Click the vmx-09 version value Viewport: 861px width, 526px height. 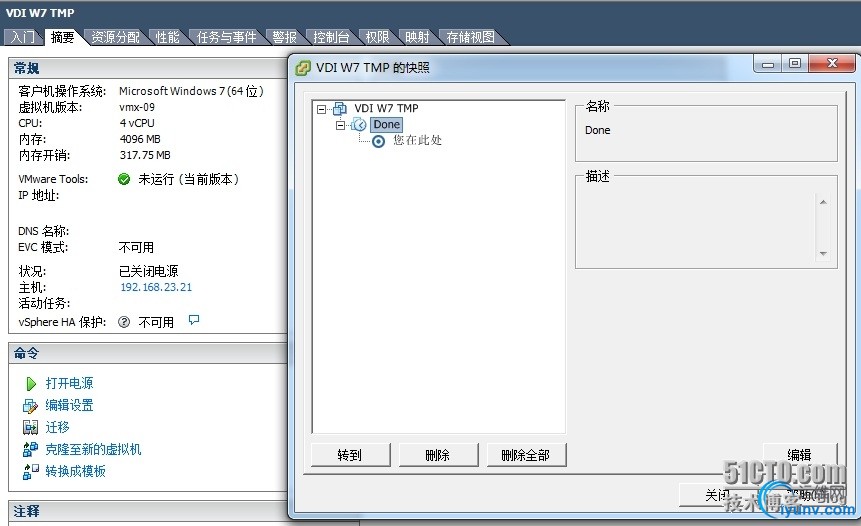coord(137,107)
